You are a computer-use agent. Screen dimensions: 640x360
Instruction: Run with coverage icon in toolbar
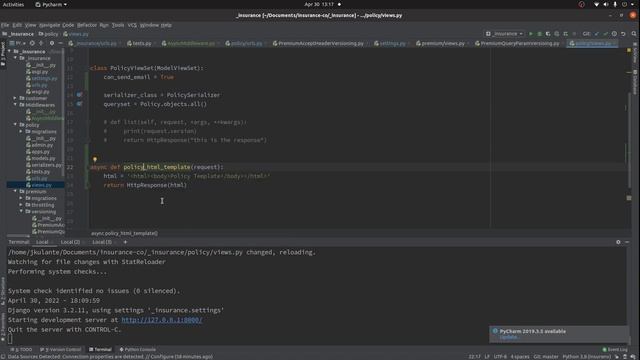coord(548,34)
